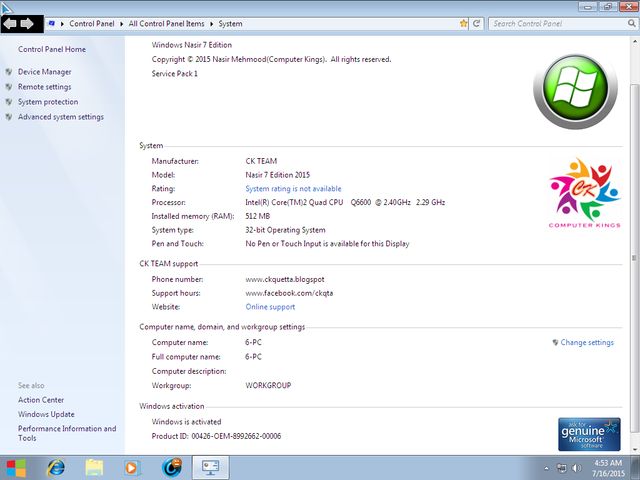Open Advanced system settings

click(61, 117)
